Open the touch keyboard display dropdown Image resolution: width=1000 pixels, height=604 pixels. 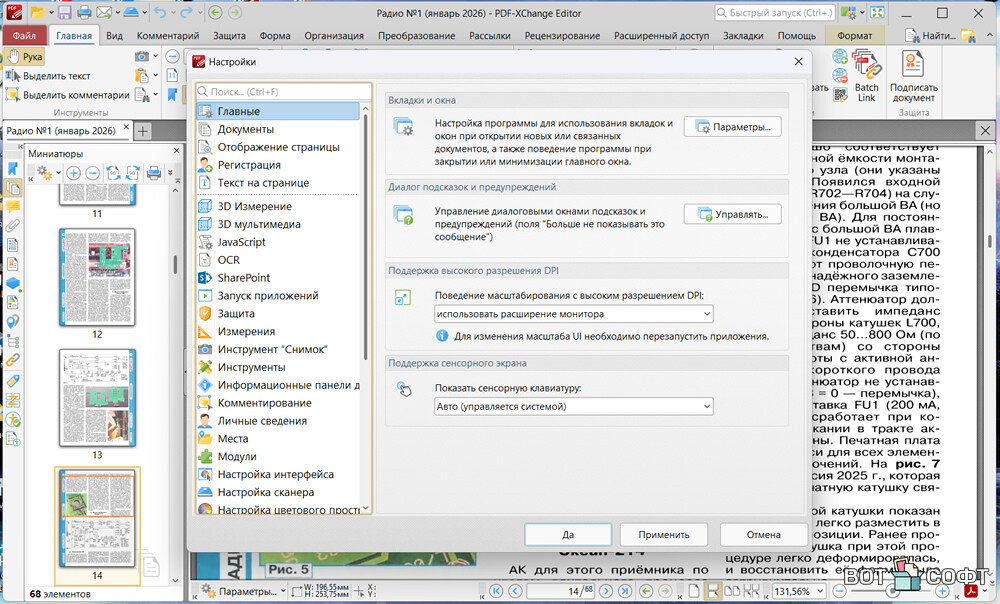573,407
